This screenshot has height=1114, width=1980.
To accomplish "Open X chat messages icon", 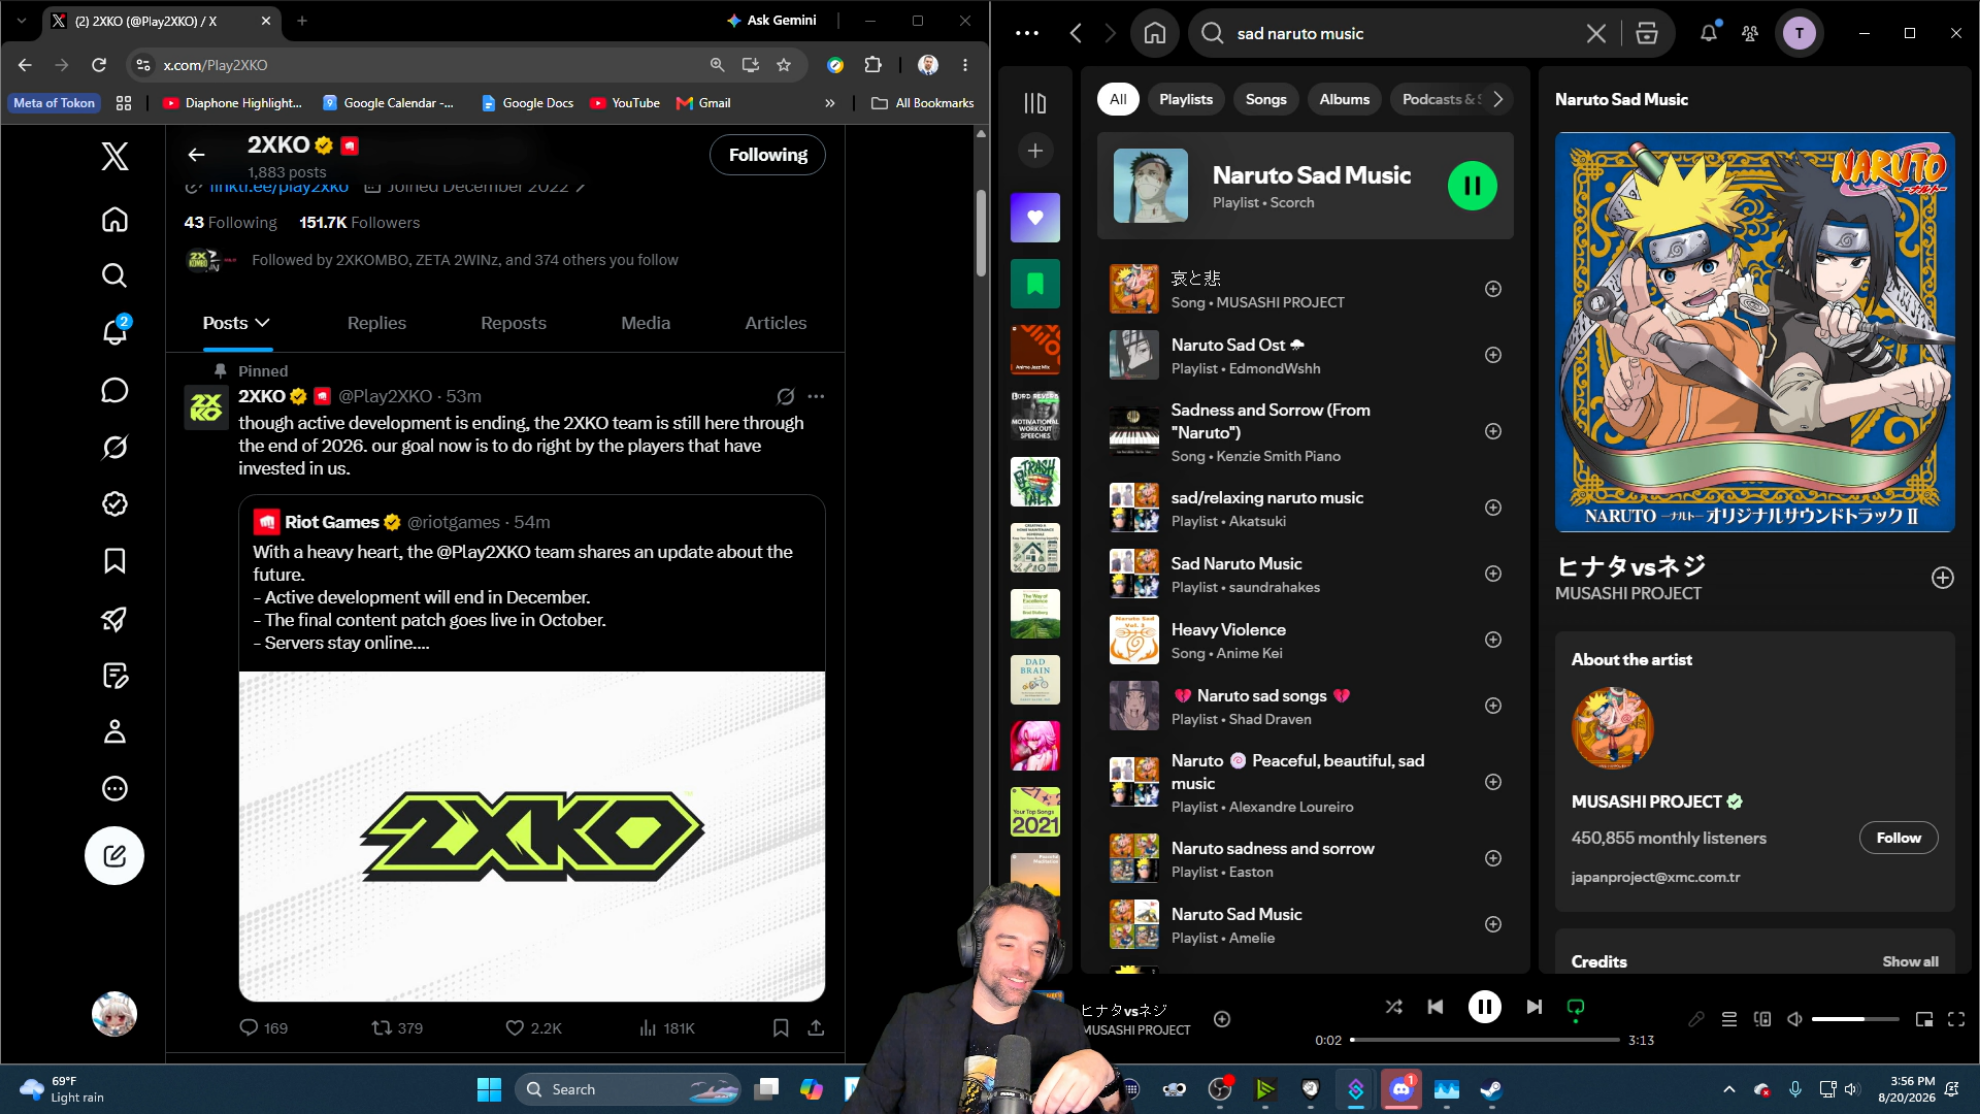I will (x=115, y=390).
